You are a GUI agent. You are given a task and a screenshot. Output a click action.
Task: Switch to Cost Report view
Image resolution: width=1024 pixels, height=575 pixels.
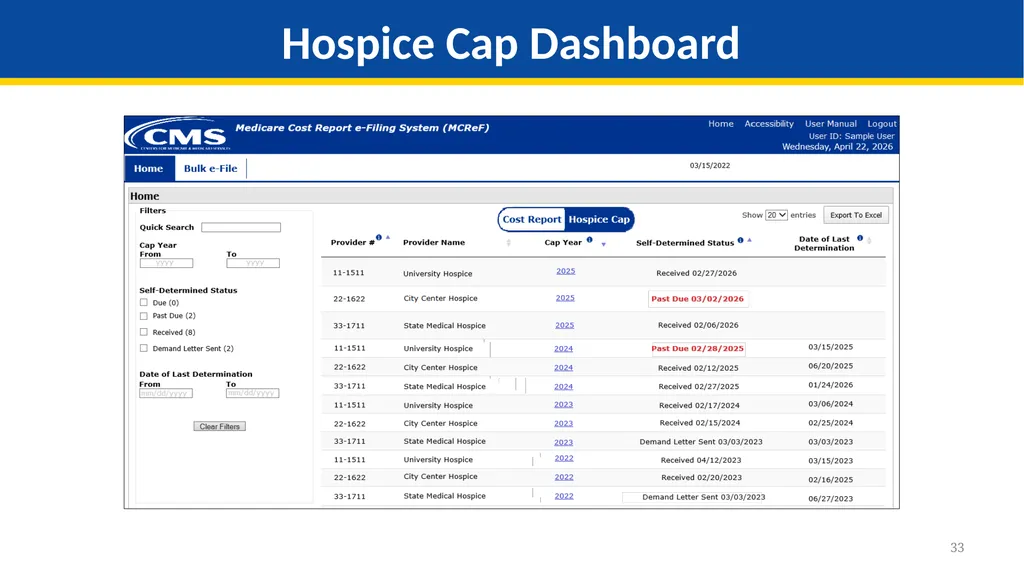click(x=532, y=220)
